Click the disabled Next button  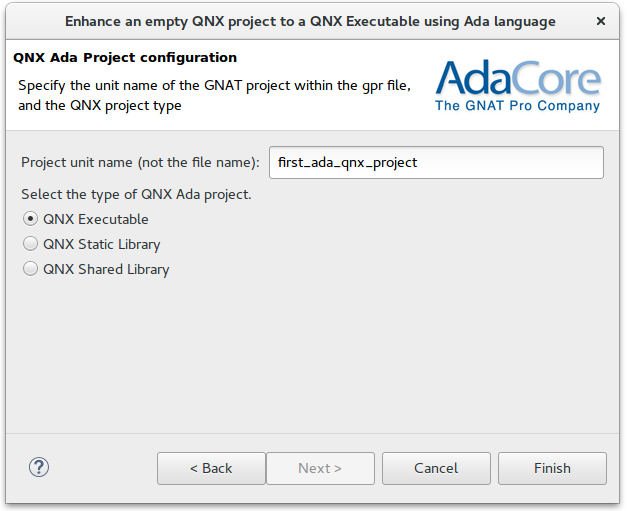(320, 468)
